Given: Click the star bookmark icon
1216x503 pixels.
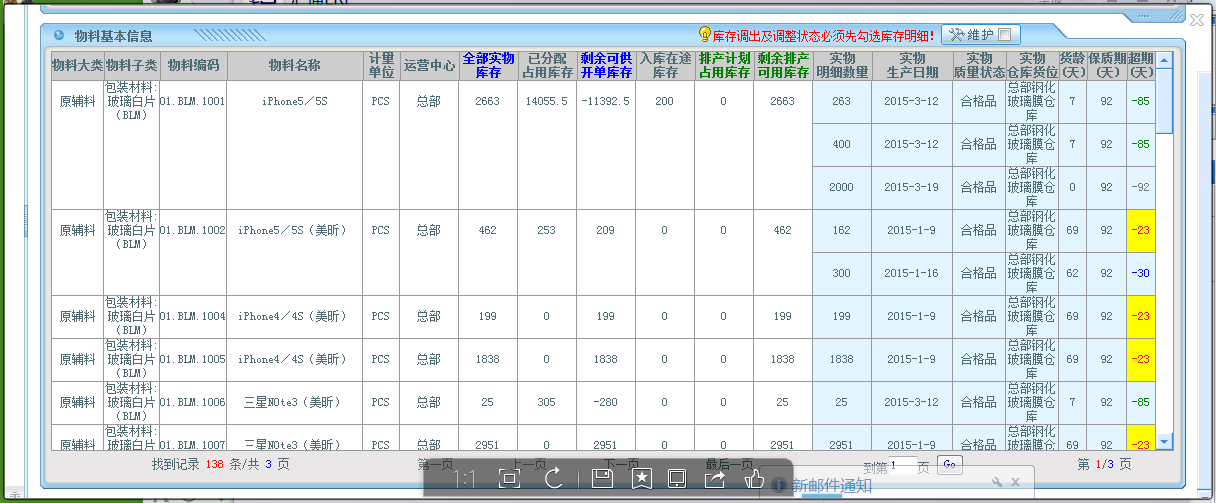Looking at the screenshot, I should (x=642, y=479).
